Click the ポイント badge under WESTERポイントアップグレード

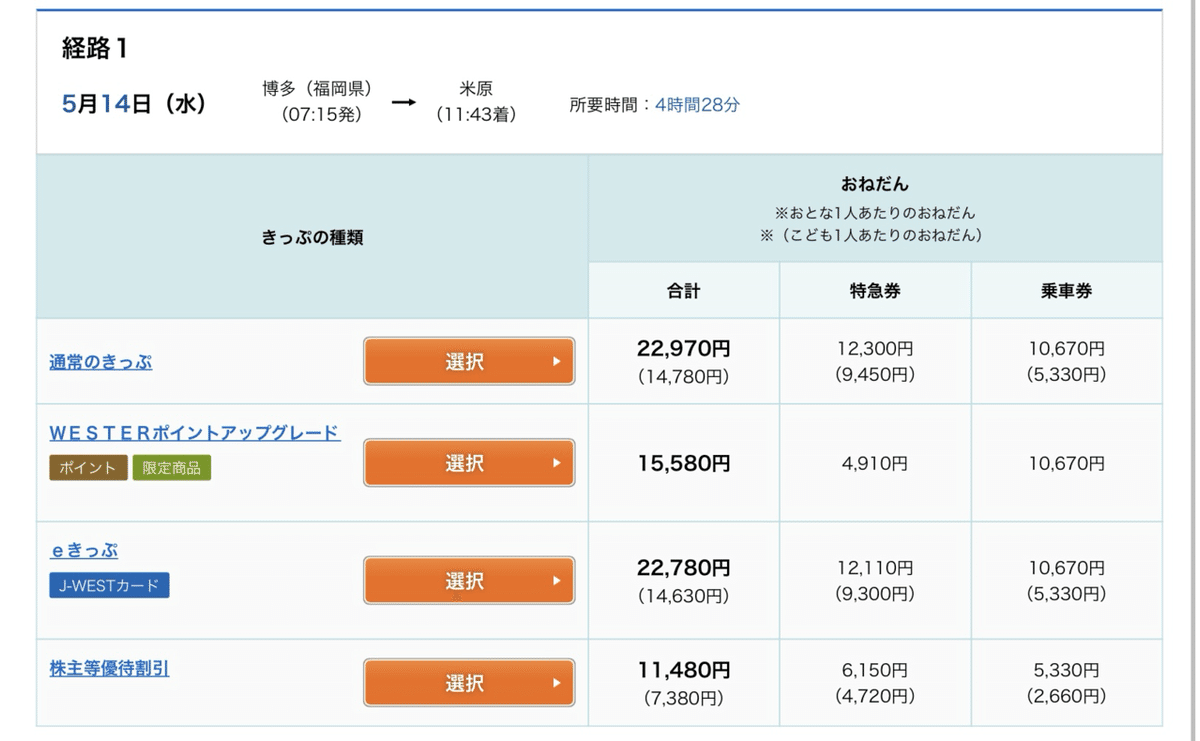click(87, 467)
